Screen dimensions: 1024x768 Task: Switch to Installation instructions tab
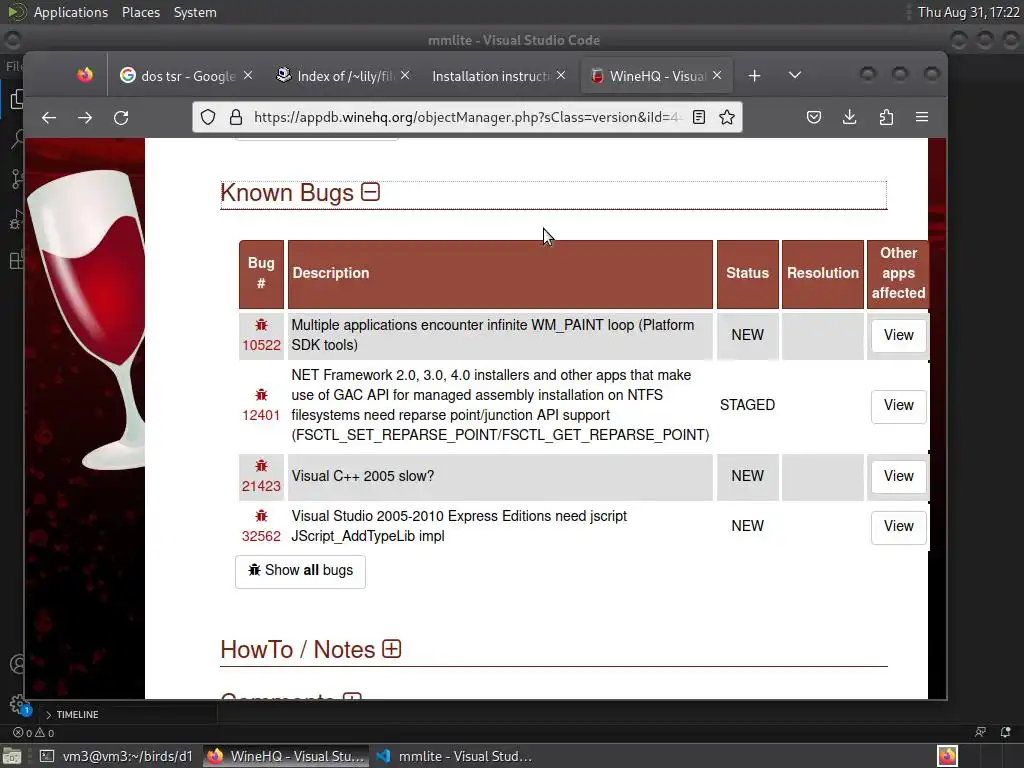pyautogui.click(x=491, y=76)
